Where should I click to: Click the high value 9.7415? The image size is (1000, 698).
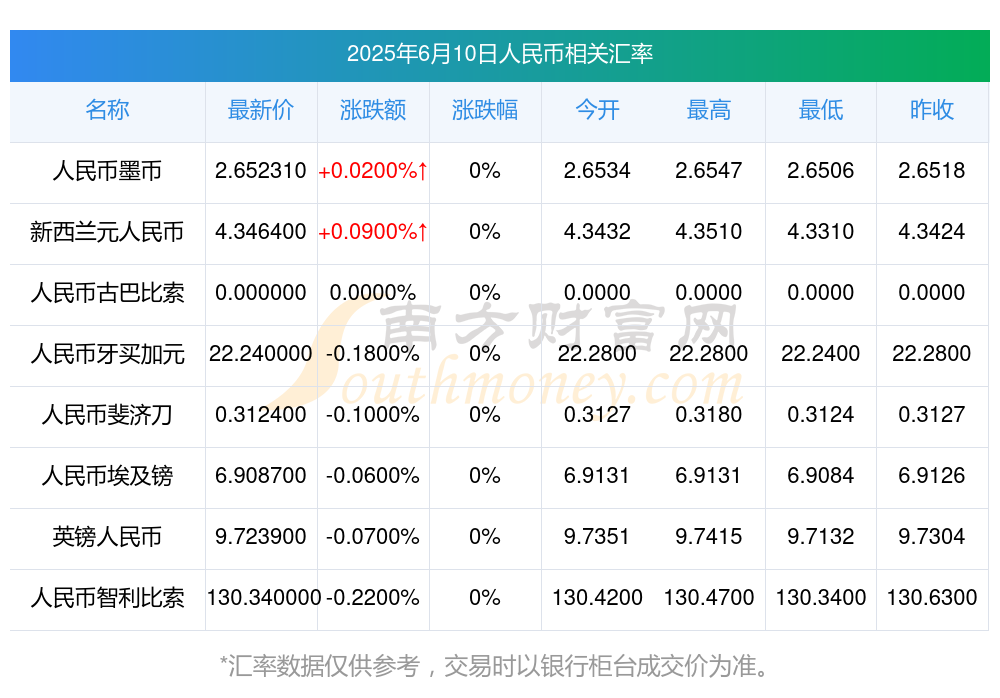709,536
